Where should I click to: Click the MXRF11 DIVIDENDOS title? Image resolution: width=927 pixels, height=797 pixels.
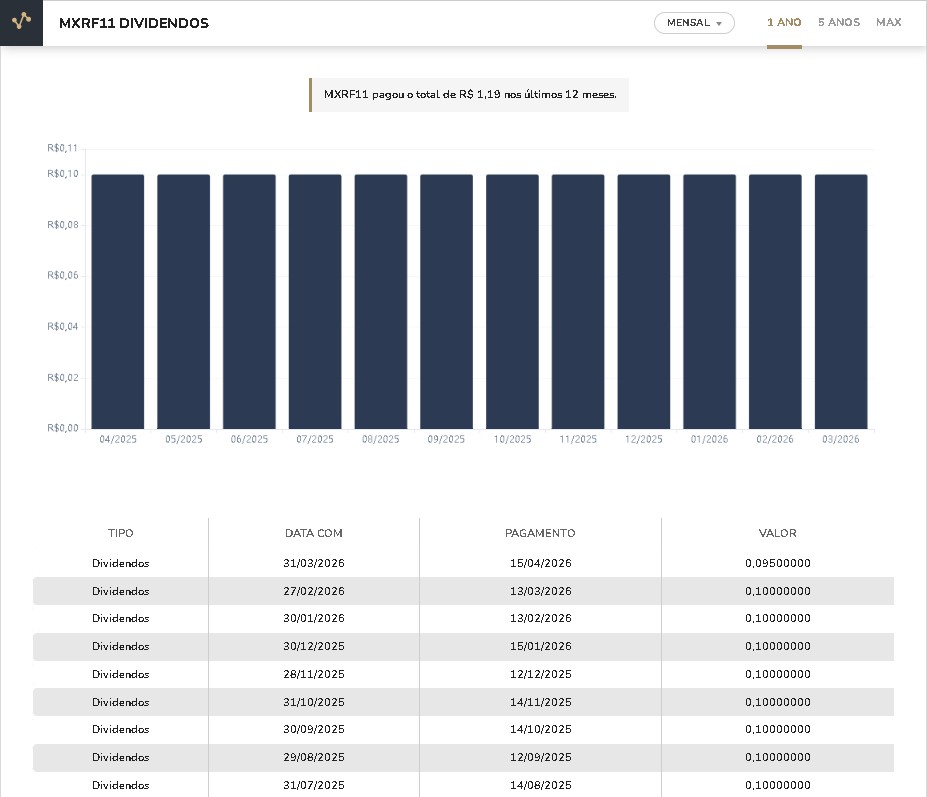134,23
